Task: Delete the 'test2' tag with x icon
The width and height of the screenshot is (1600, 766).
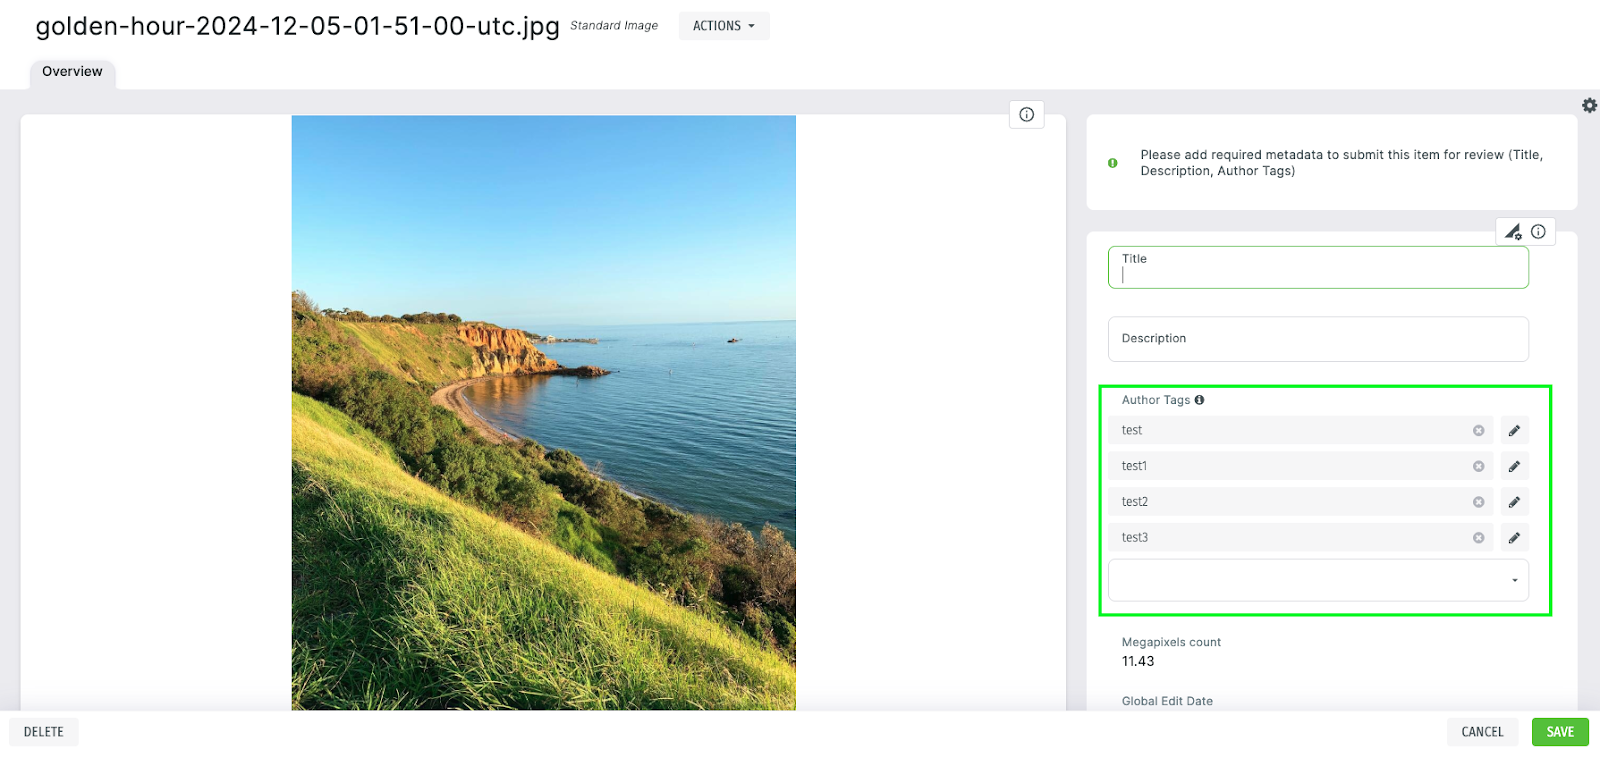Action: click(x=1478, y=502)
